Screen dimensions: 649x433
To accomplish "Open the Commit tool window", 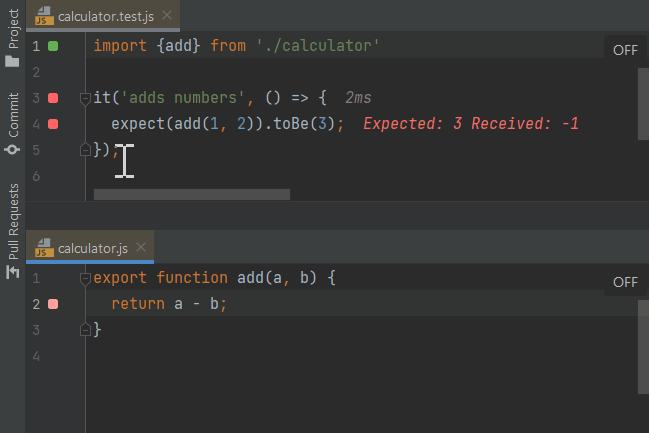I will (x=13, y=124).
